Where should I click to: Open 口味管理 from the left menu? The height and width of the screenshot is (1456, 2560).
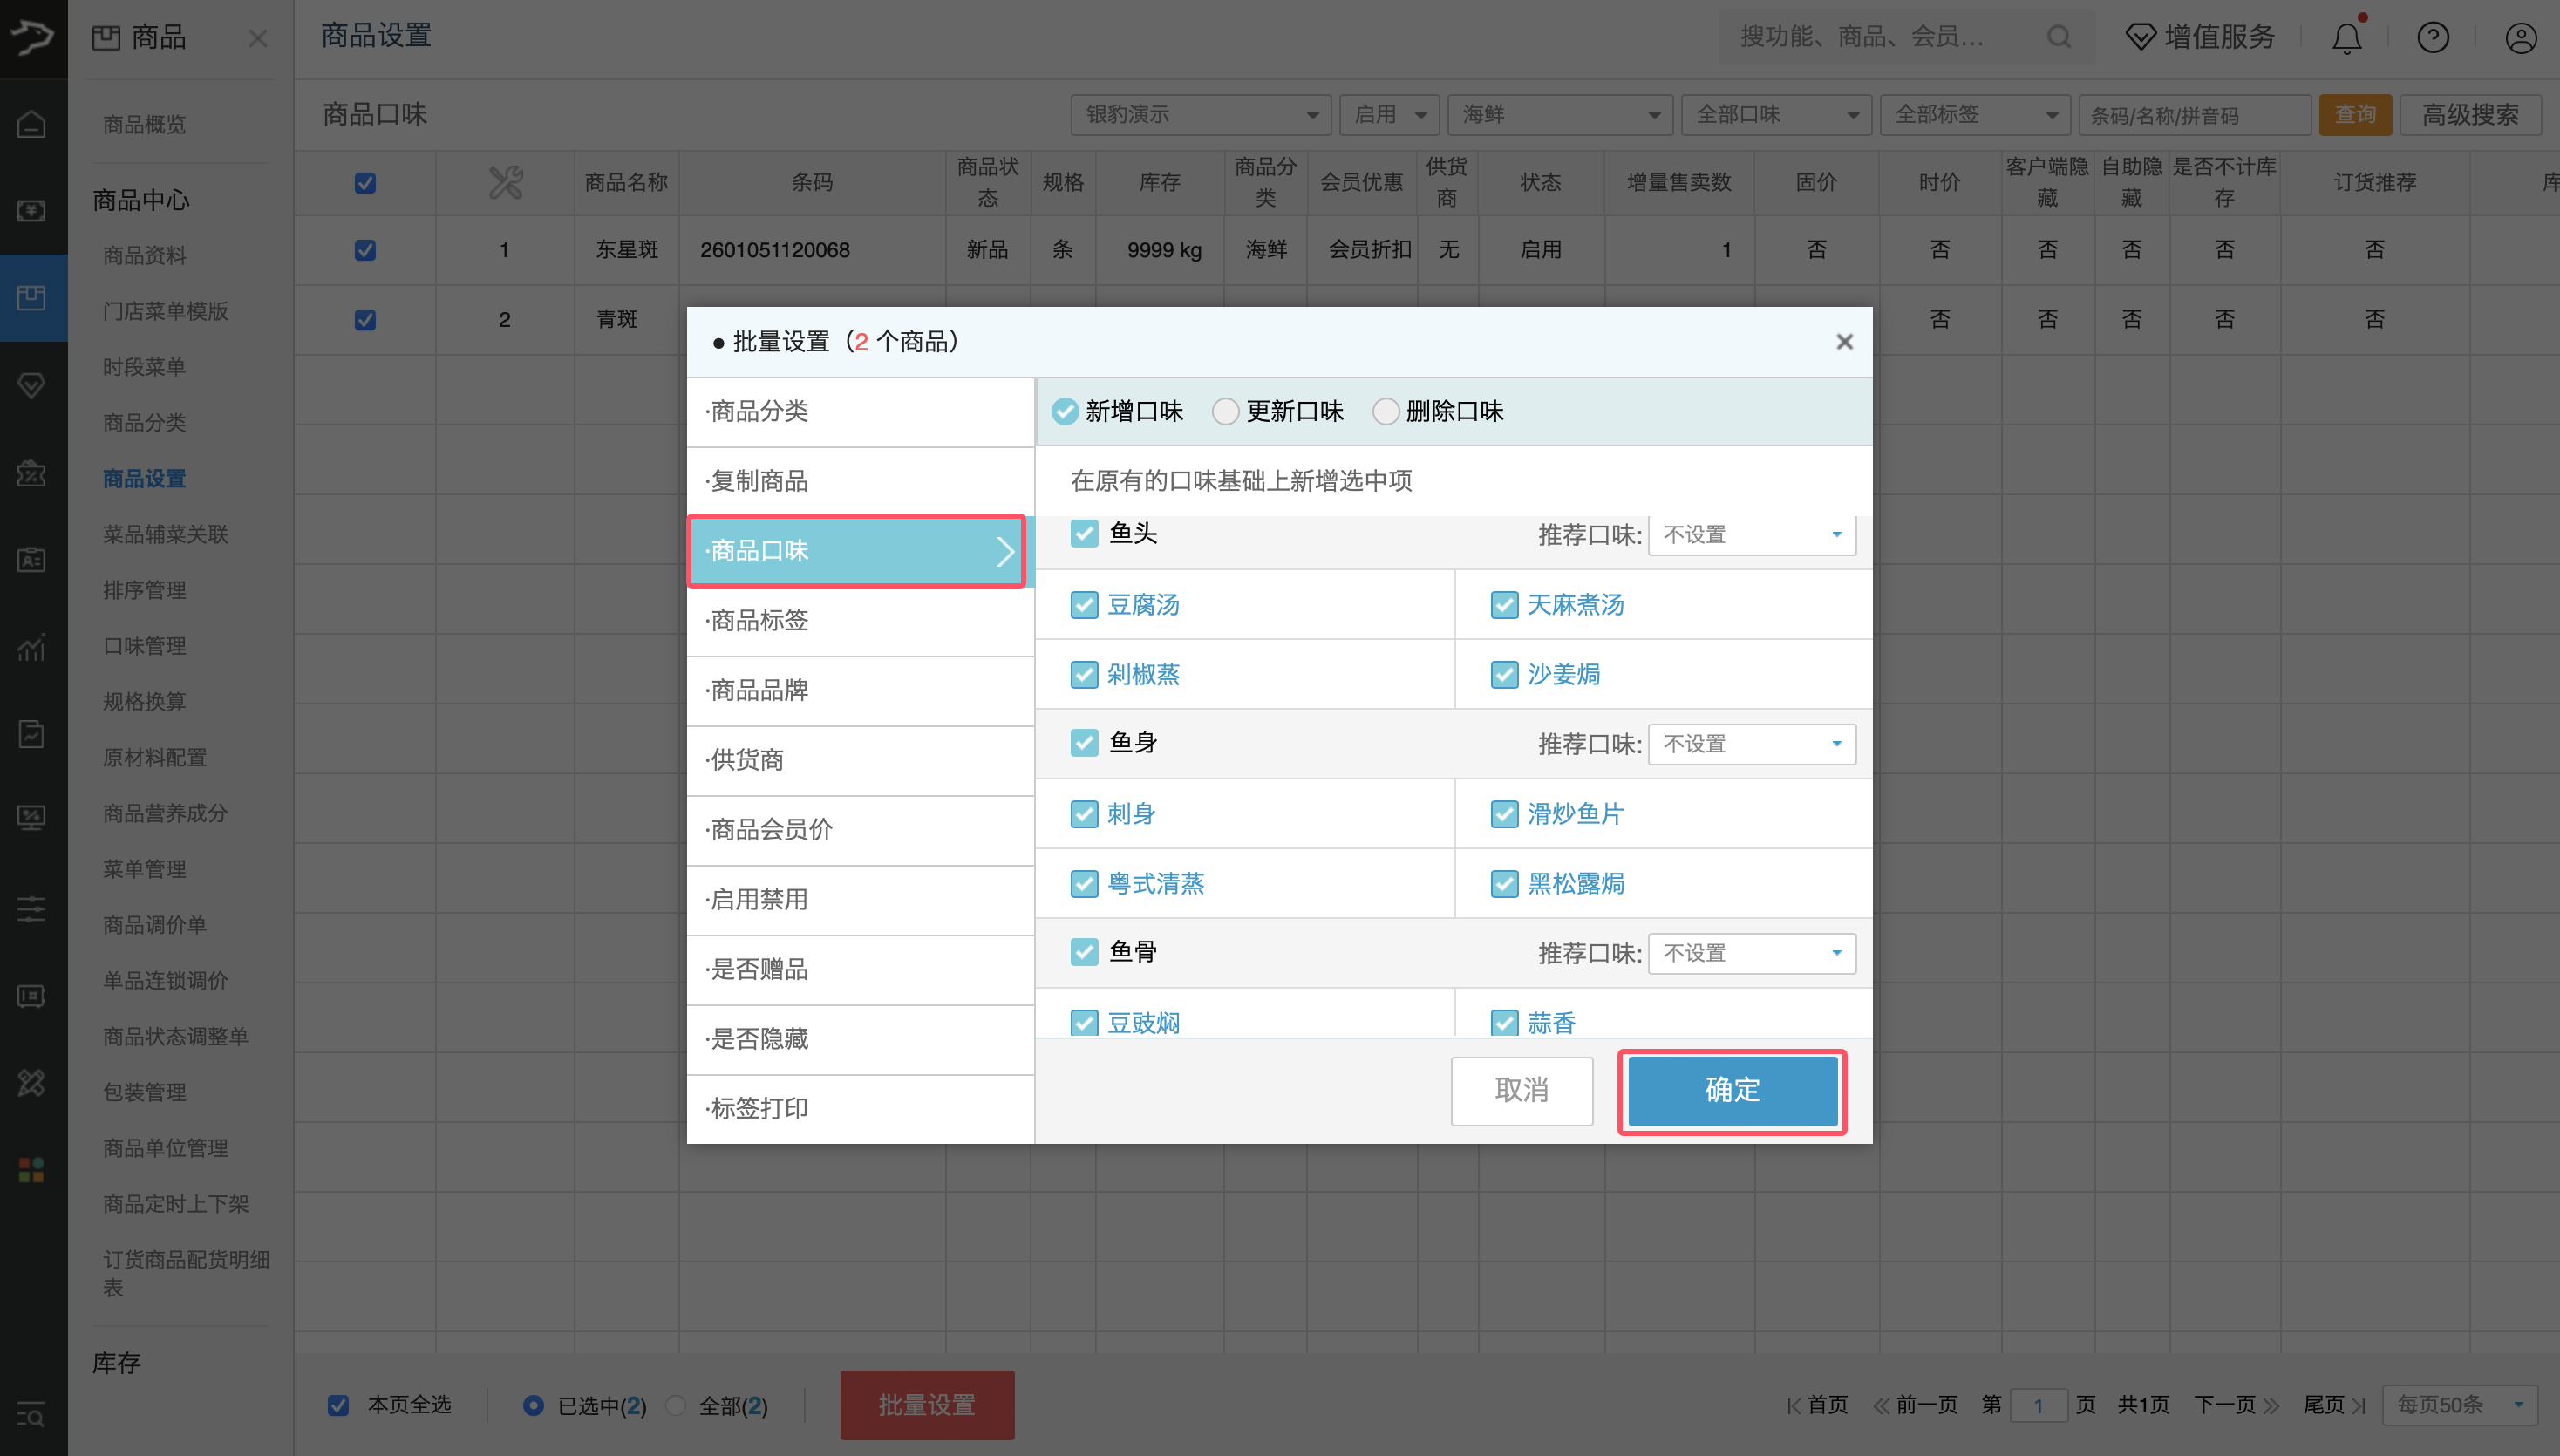[144, 645]
